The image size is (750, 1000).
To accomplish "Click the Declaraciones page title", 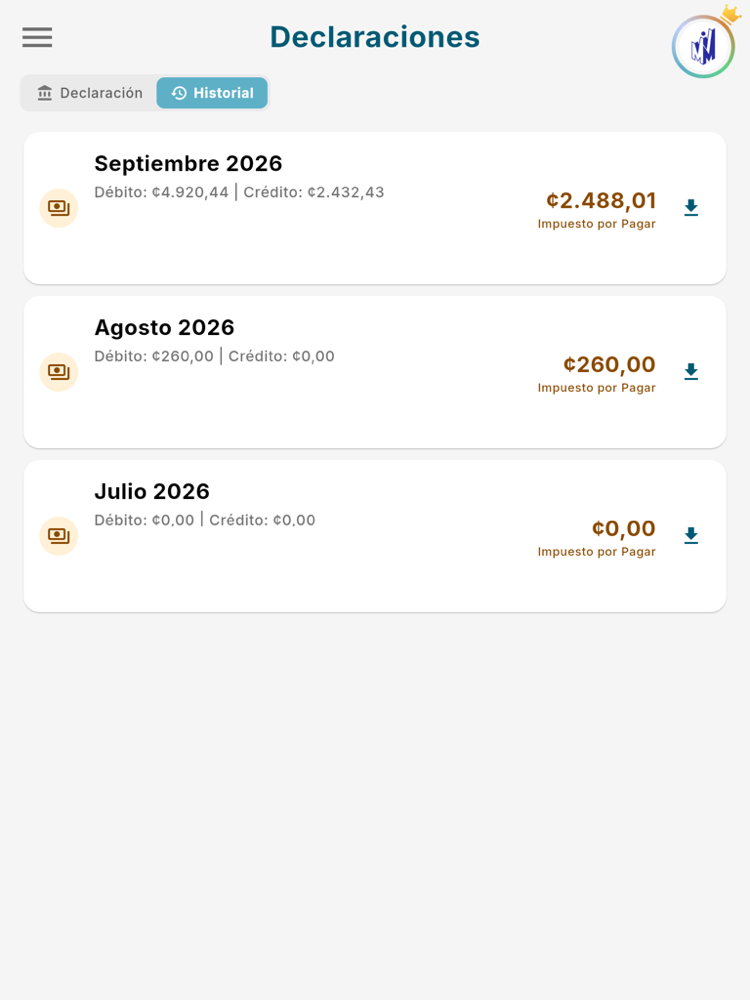I will click(x=375, y=37).
